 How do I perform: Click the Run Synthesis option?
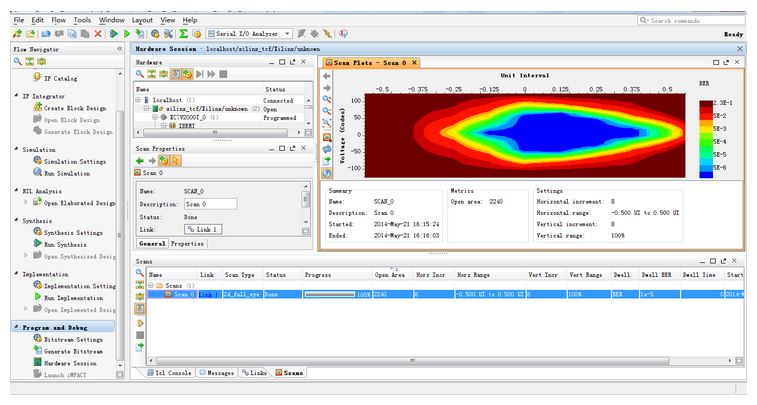point(65,244)
